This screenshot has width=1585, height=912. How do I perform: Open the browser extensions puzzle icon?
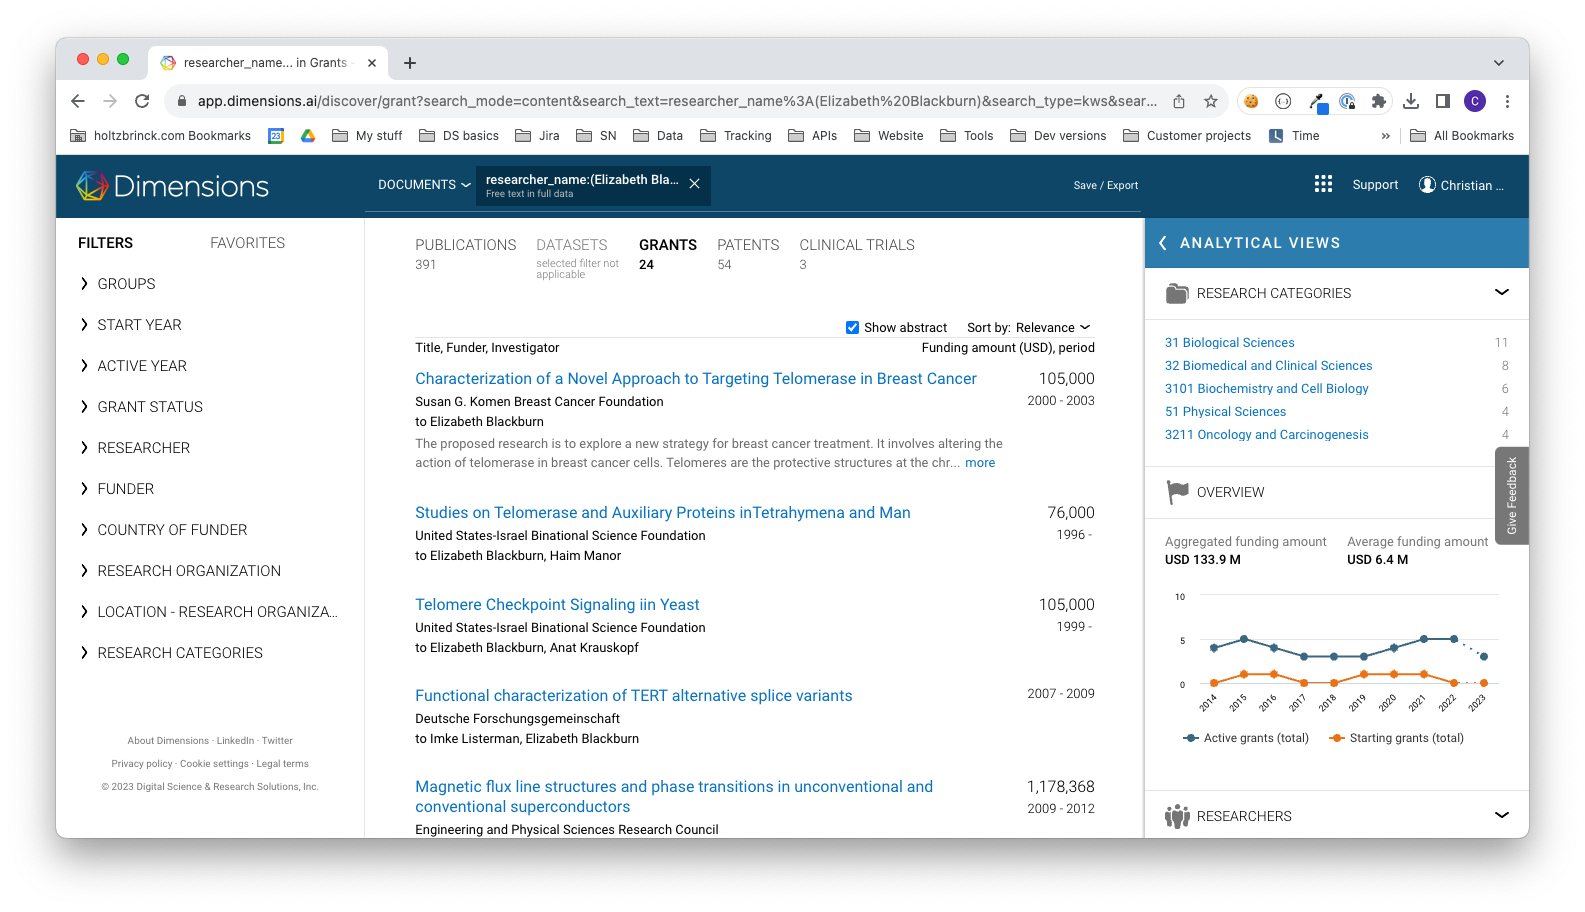(x=1379, y=101)
